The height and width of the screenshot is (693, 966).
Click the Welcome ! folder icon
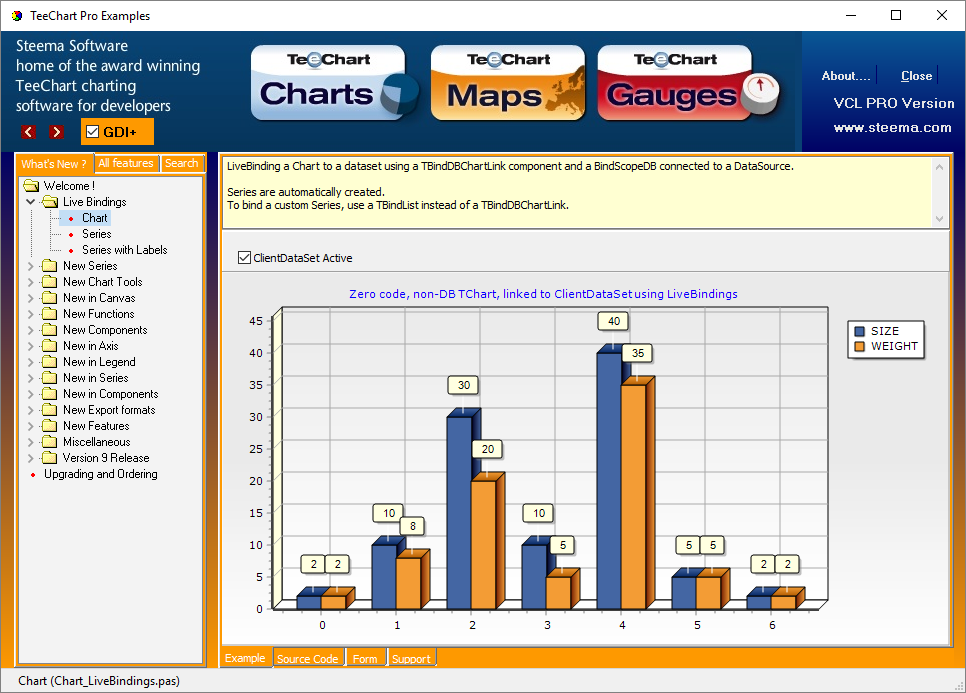pyautogui.click(x=31, y=185)
